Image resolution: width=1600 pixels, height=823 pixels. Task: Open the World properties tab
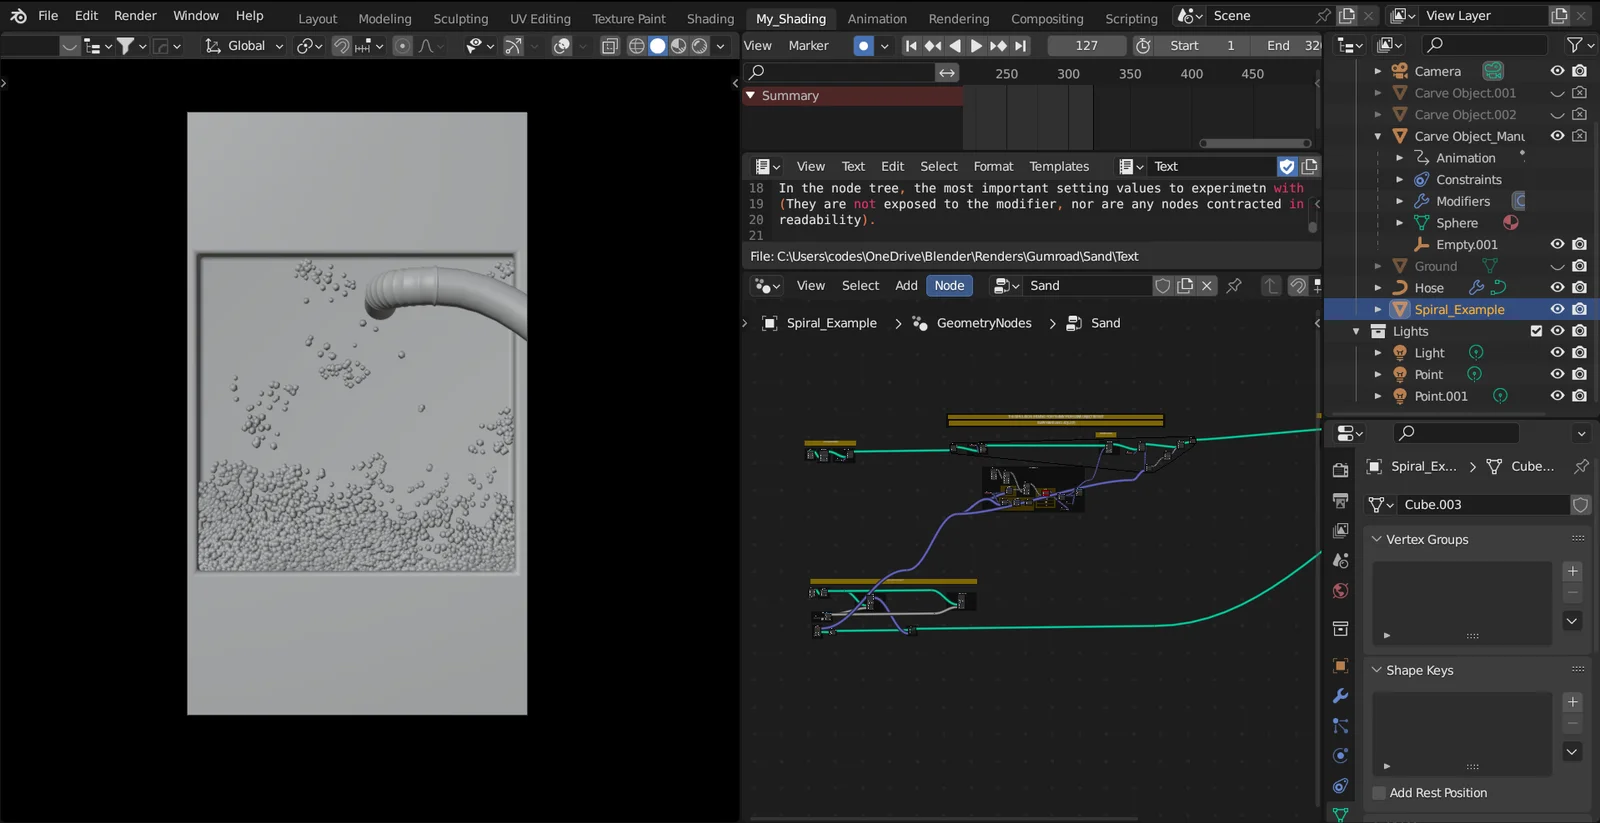pos(1340,591)
